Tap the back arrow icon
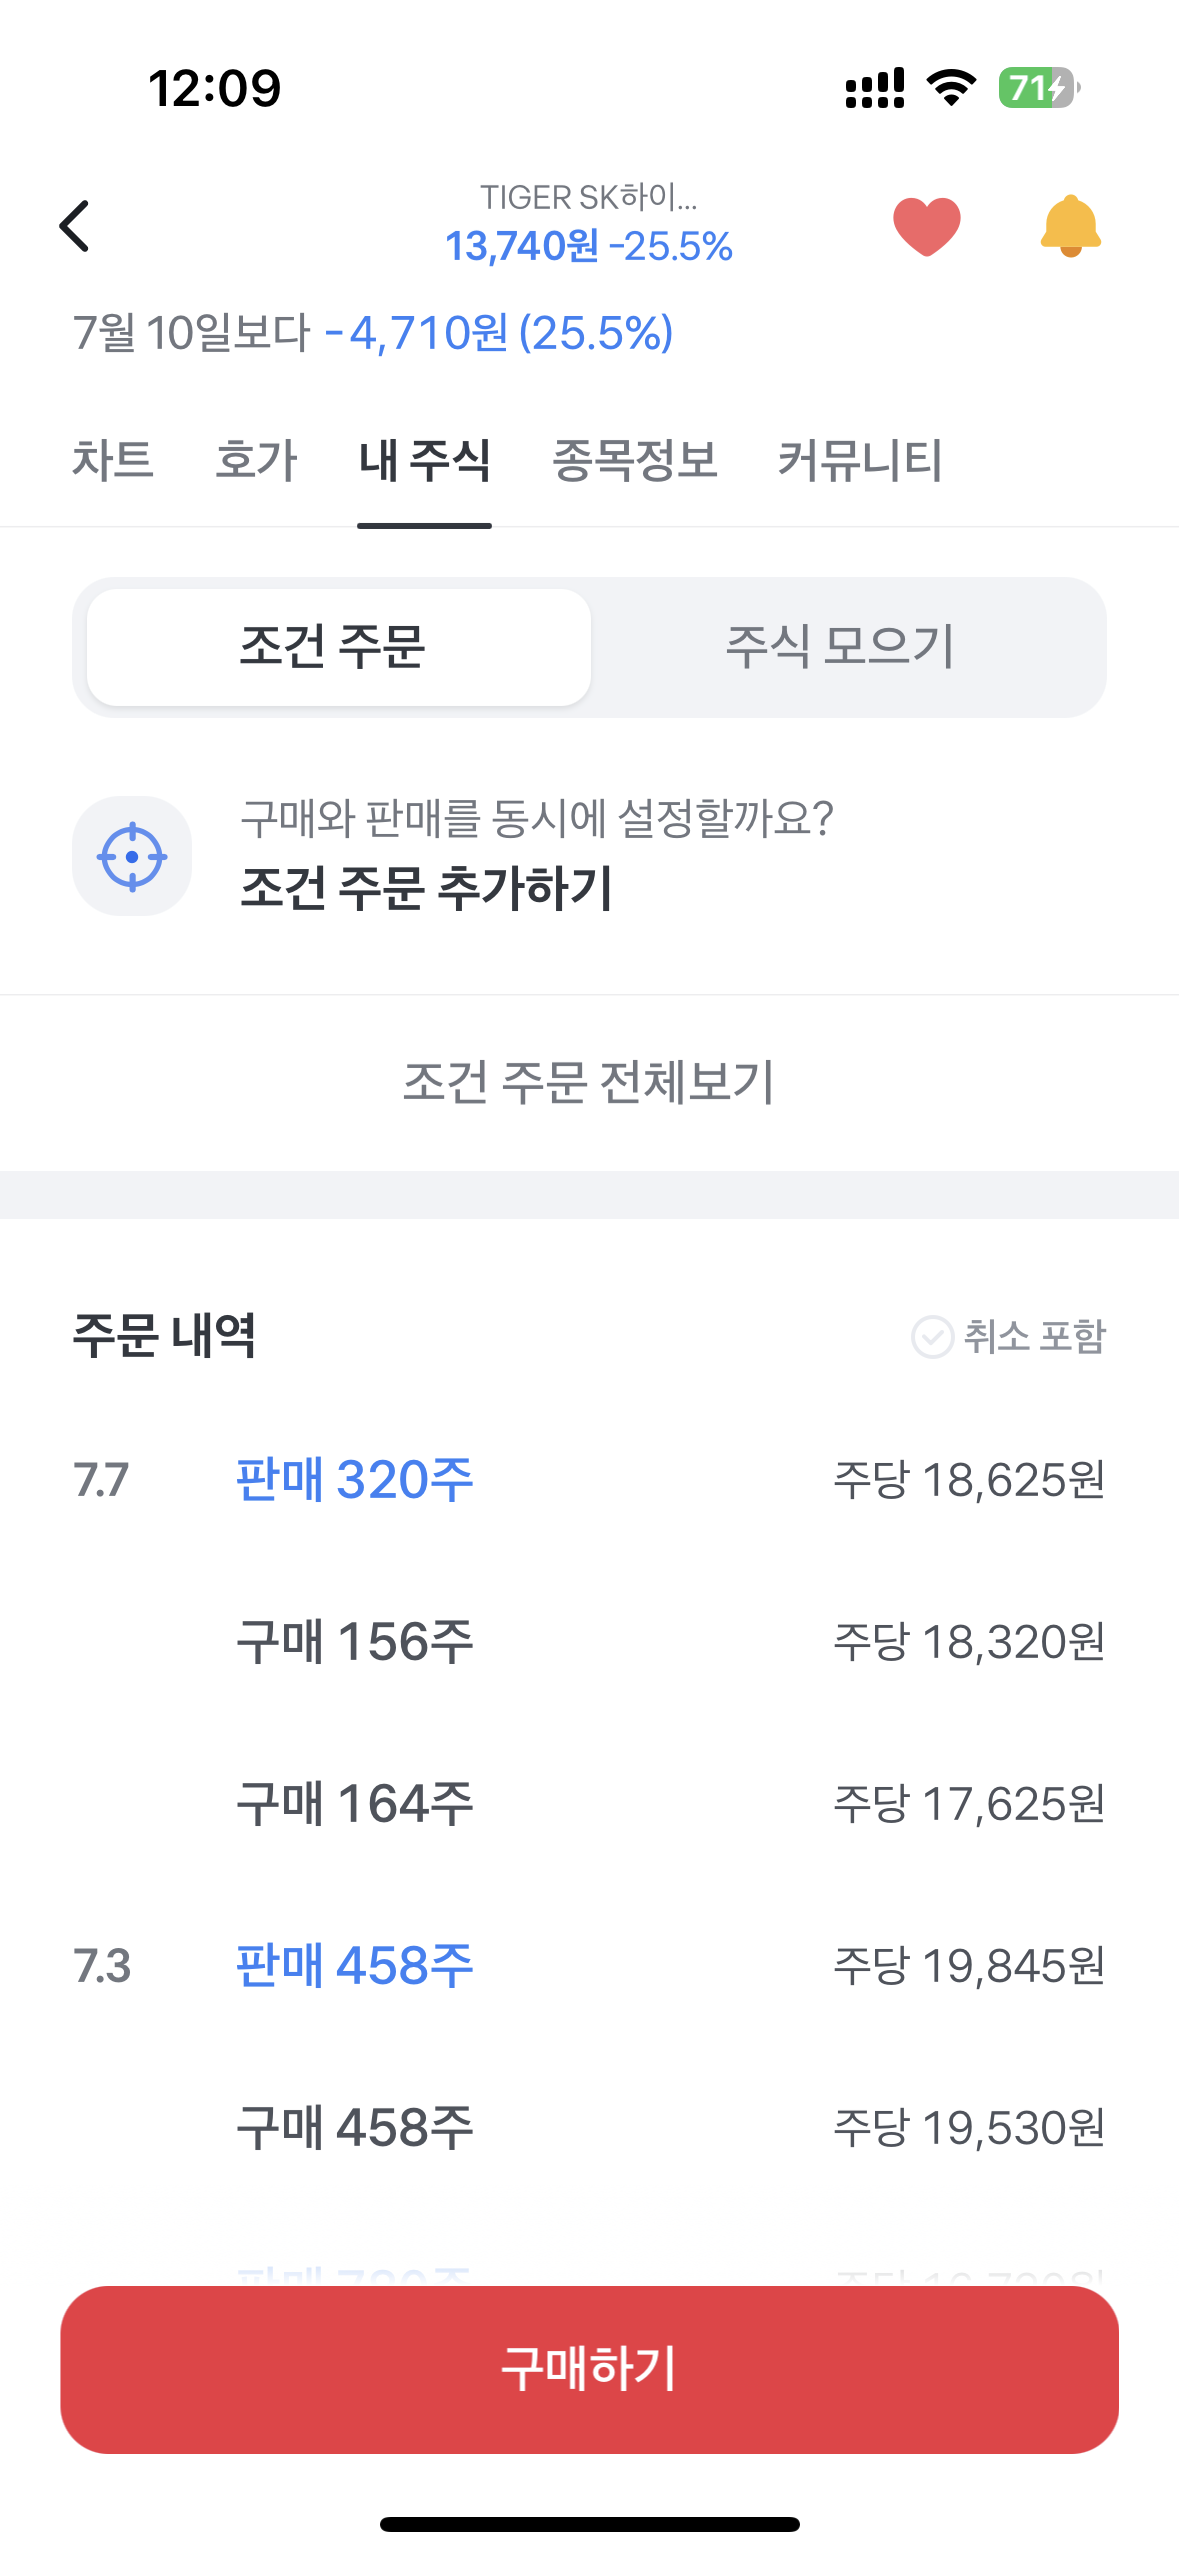Screen dimensions: 1179x2556 tap(75, 226)
